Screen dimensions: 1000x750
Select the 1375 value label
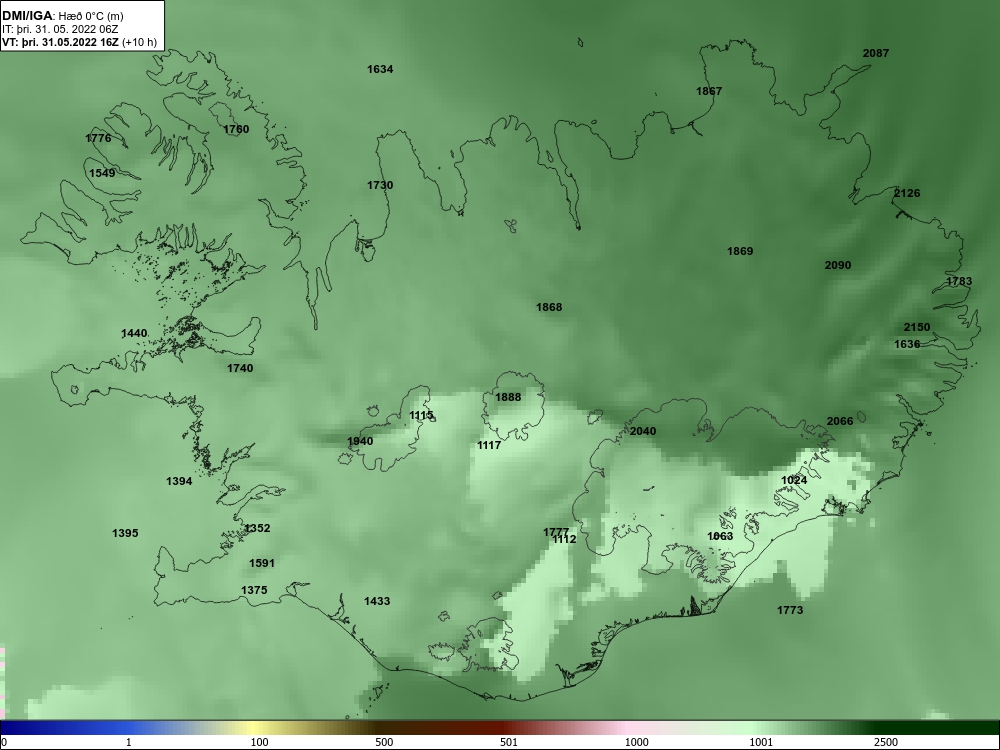pos(254,591)
